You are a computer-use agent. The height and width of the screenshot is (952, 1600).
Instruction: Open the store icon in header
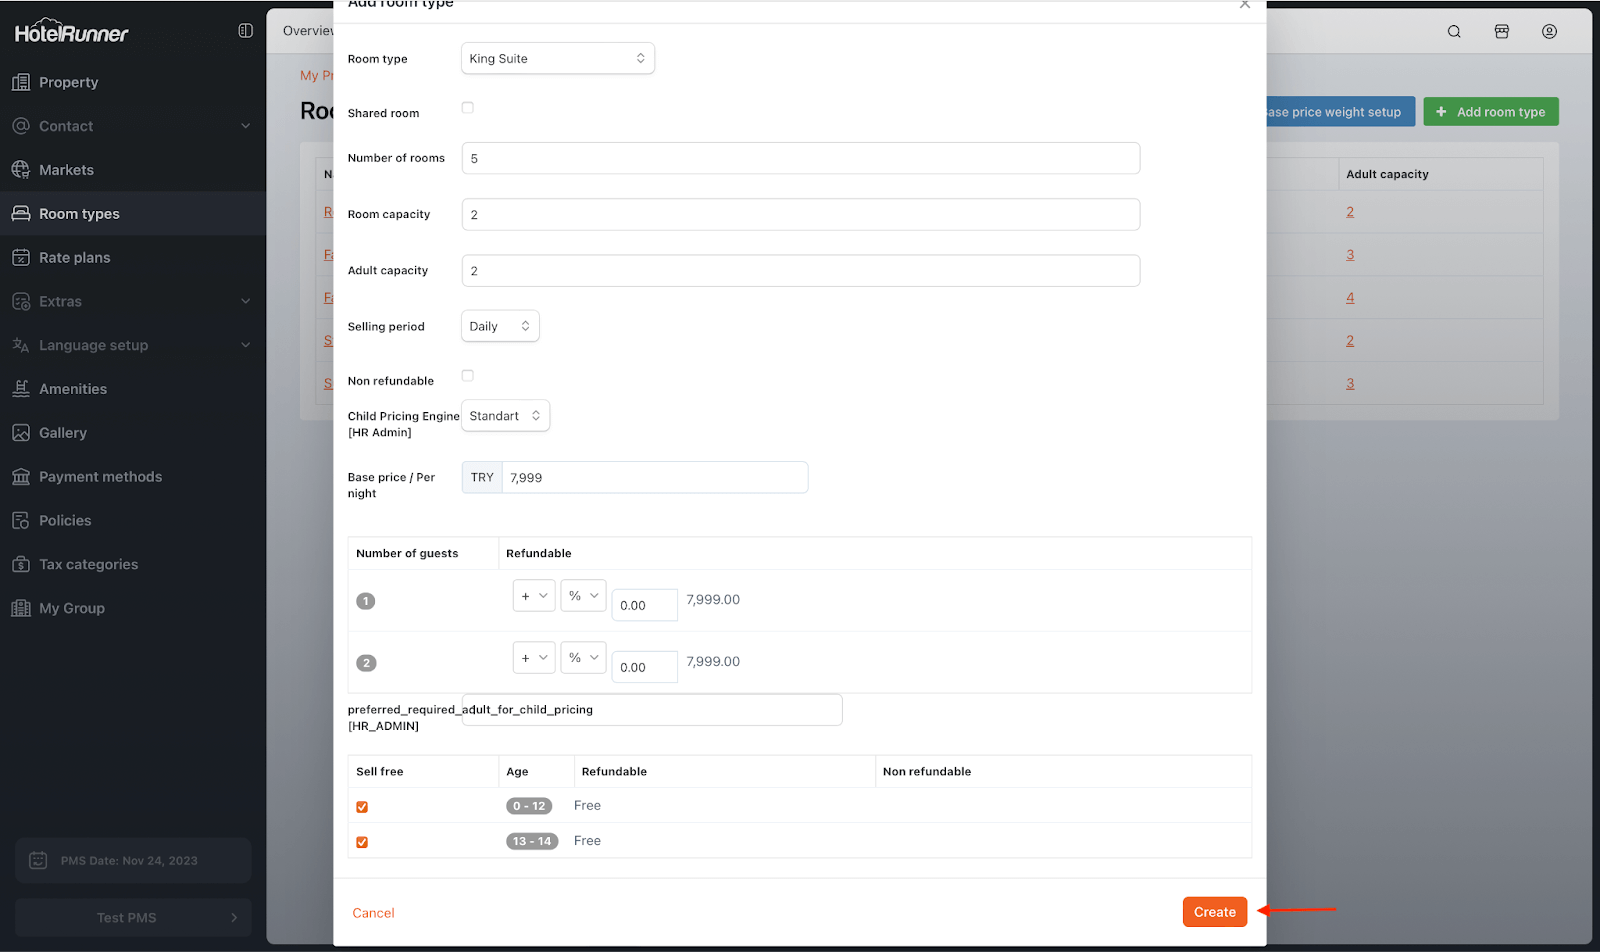1501,32
